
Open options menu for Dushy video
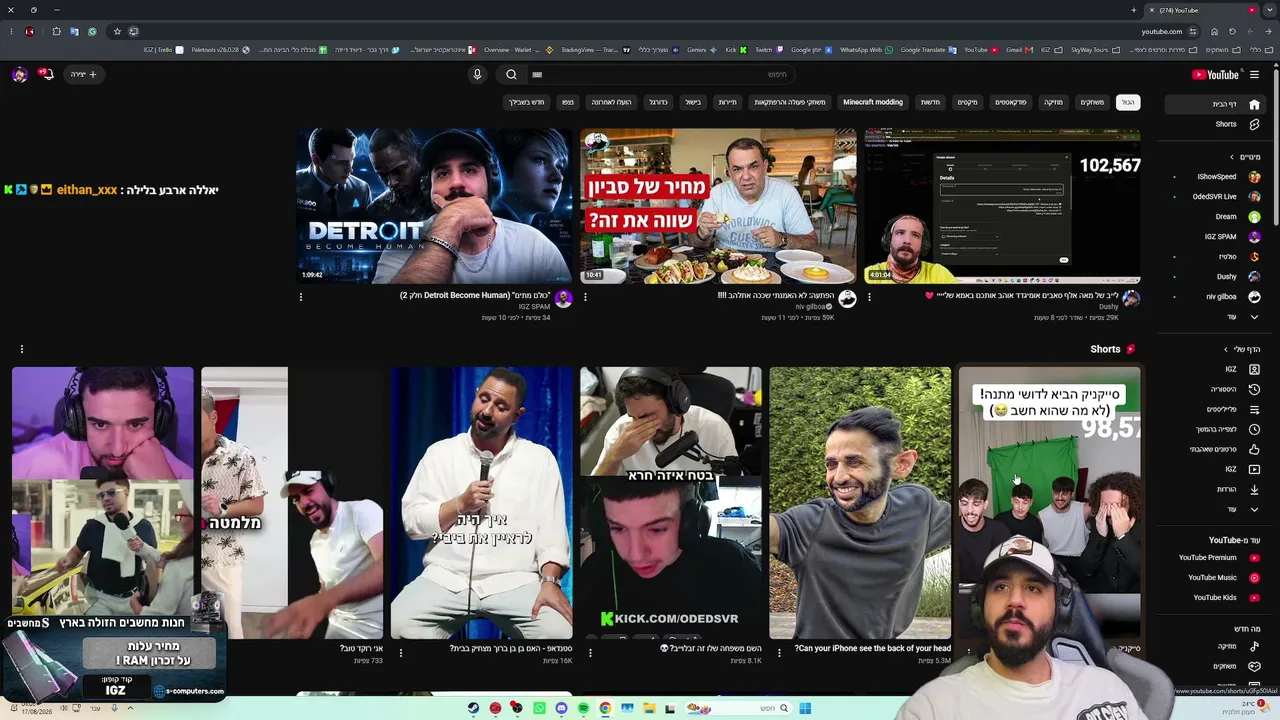[869, 296]
